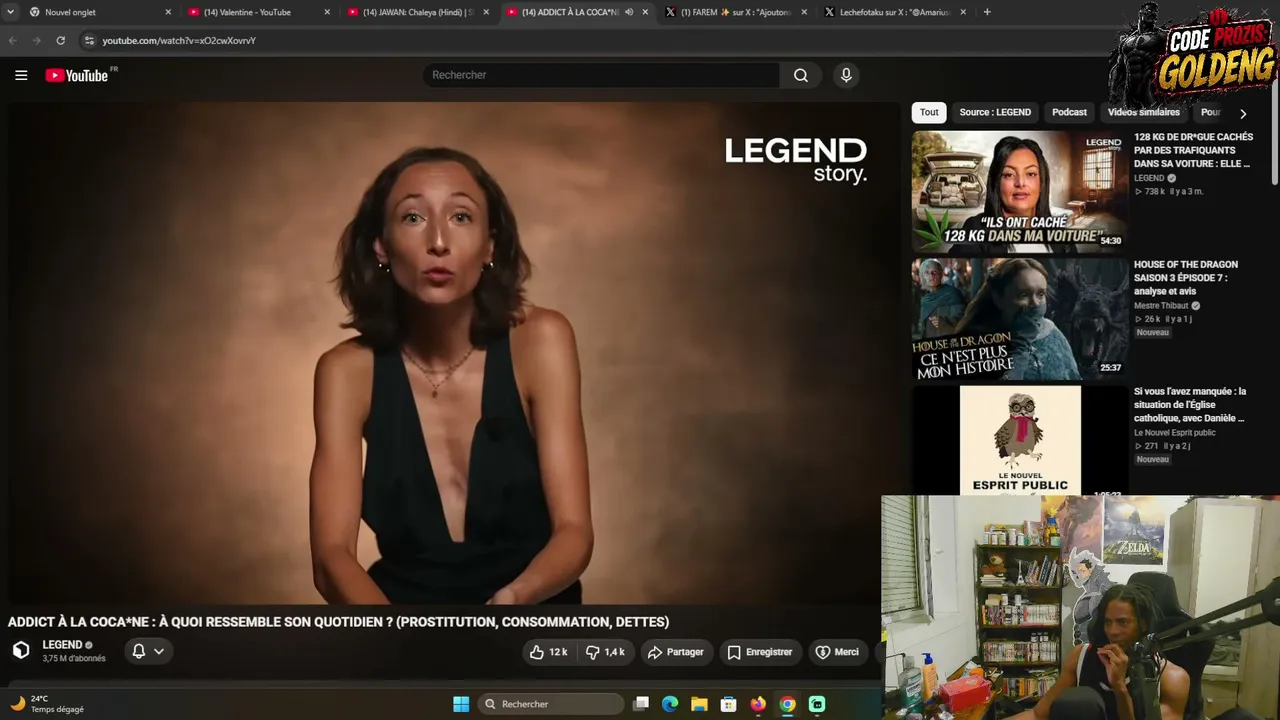
Task: Click the YouTube search input field
Action: [600, 75]
